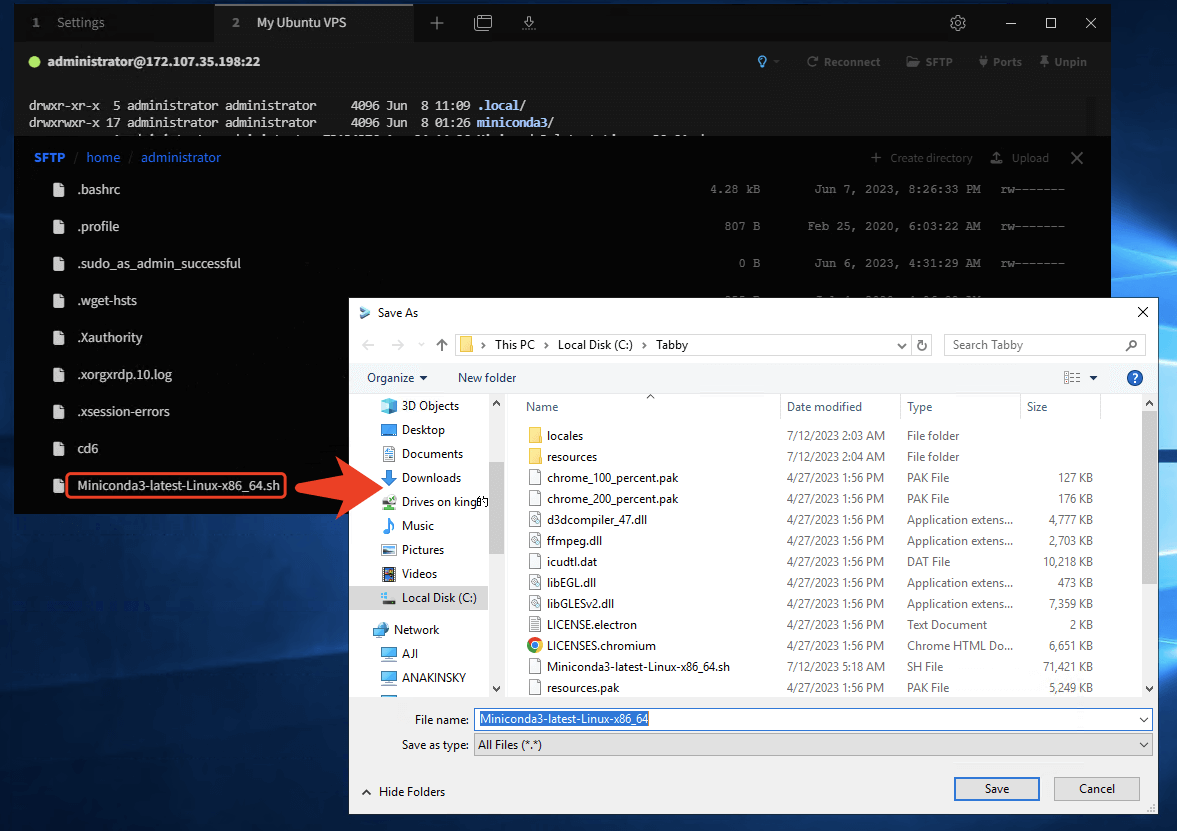Select 3D Objects in navigation pane

click(430, 406)
